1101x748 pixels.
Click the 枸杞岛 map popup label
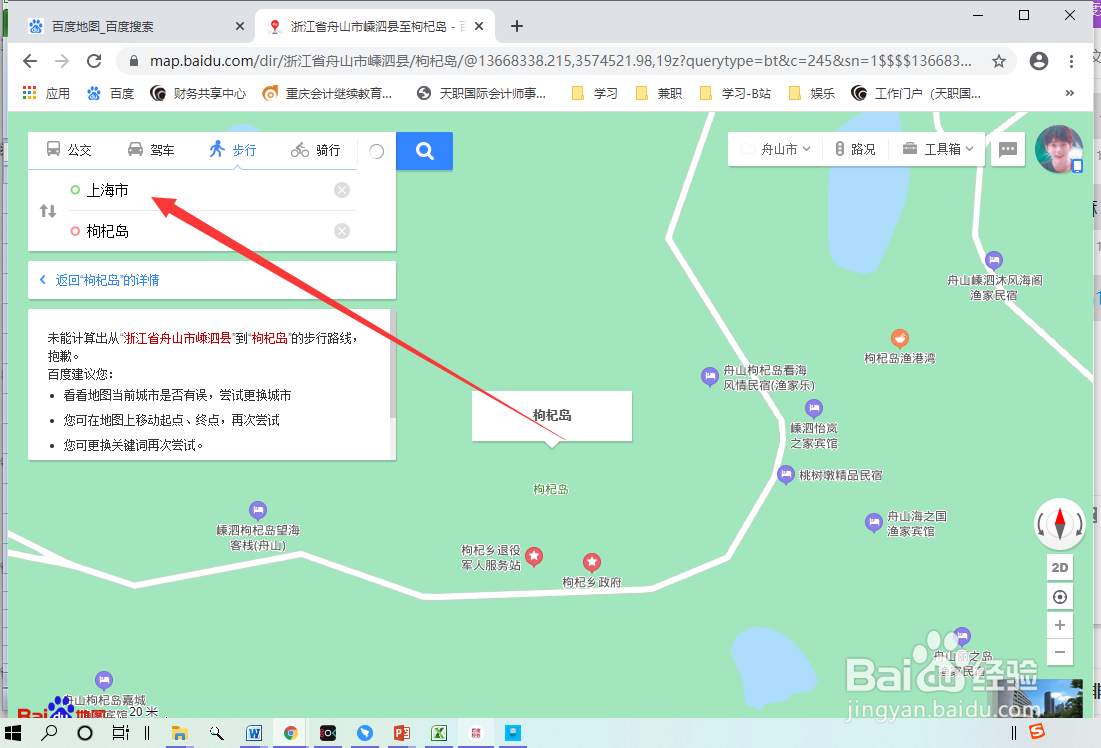552,416
